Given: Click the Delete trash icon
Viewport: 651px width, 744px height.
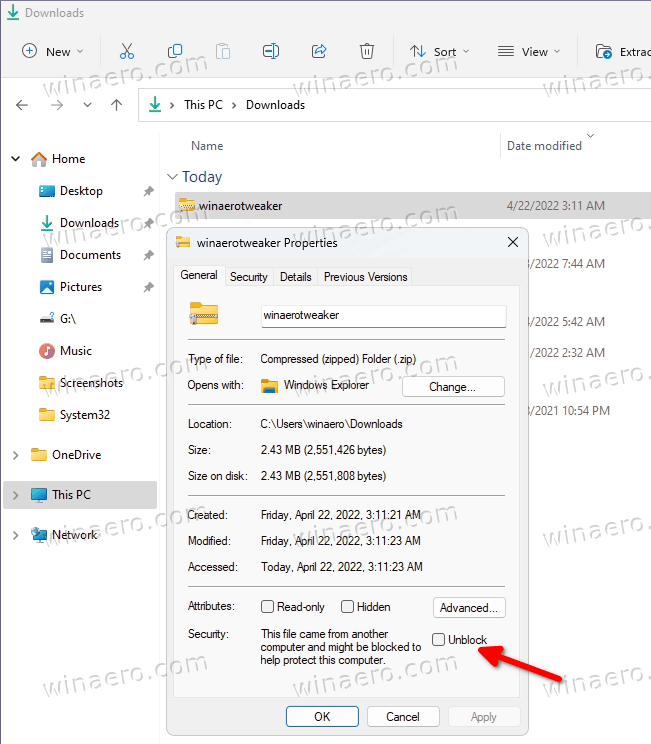Looking at the screenshot, I should click(366, 51).
